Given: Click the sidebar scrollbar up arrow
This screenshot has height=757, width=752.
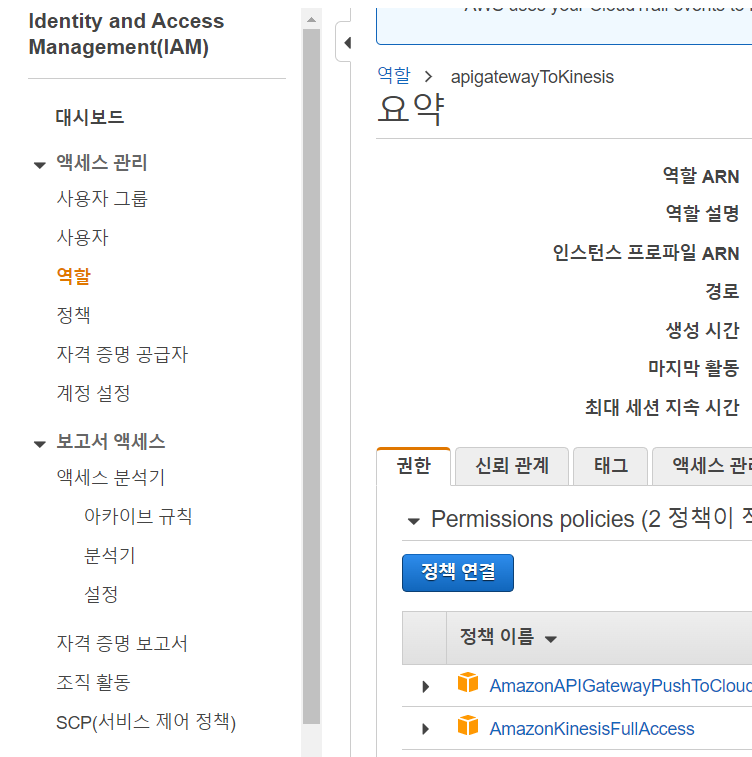Looking at the screenshot, I should (311, 20).
